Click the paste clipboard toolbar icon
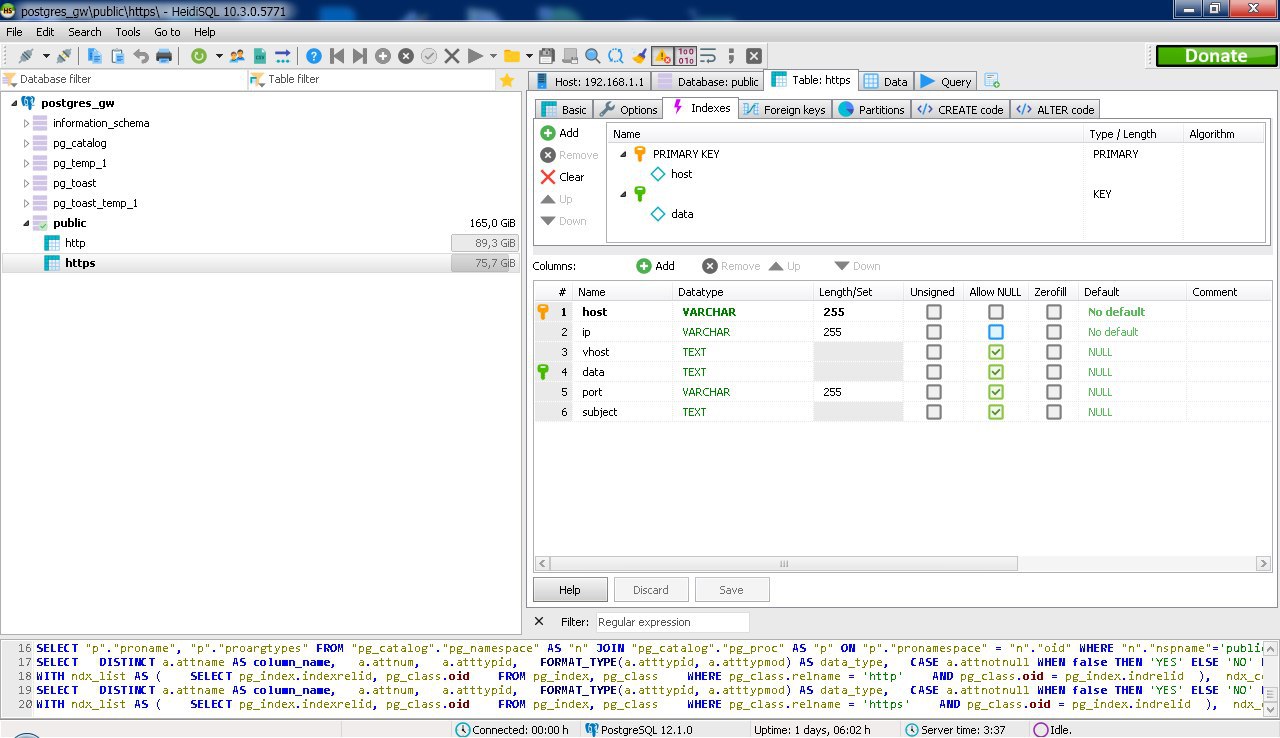The height and width of the screenshot is (738, 1280). tap(118, 56)
